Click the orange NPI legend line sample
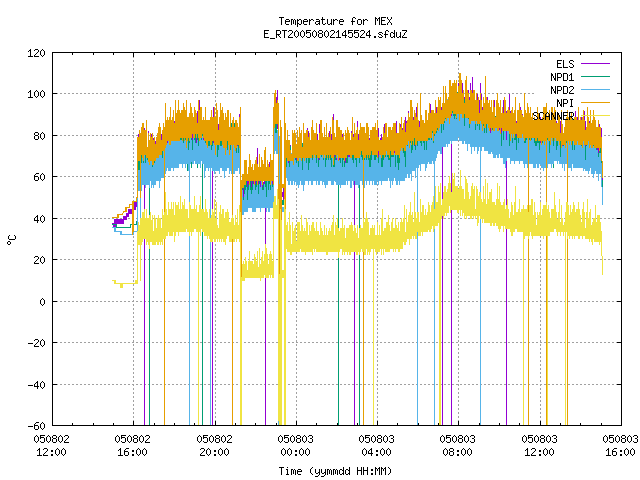The width and height of the screenshot is (640, 480). pos(595,103)
